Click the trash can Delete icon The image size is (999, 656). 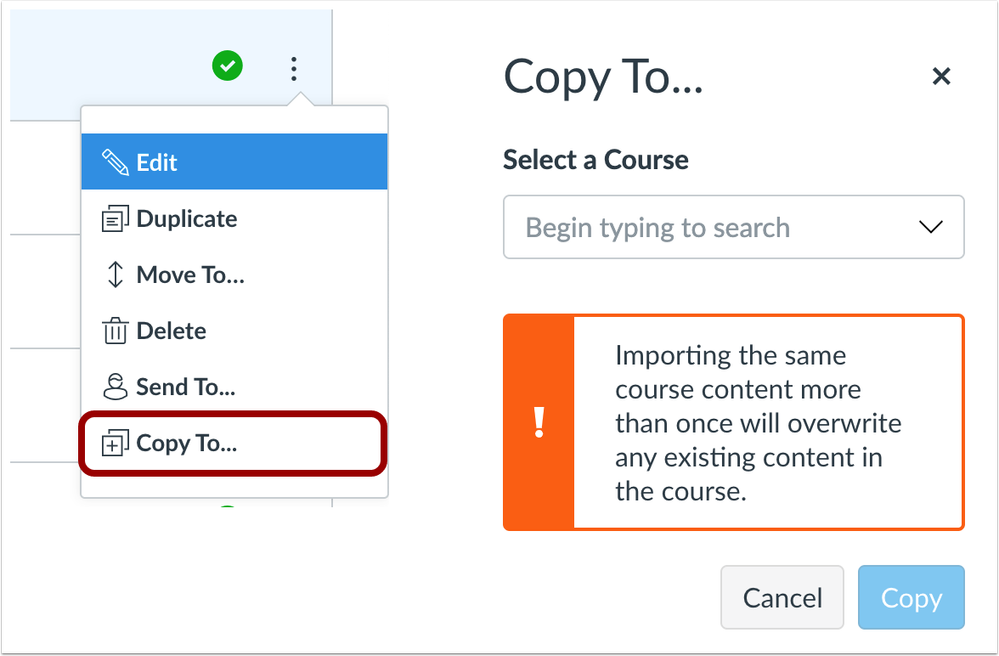[x=115, y=331]
